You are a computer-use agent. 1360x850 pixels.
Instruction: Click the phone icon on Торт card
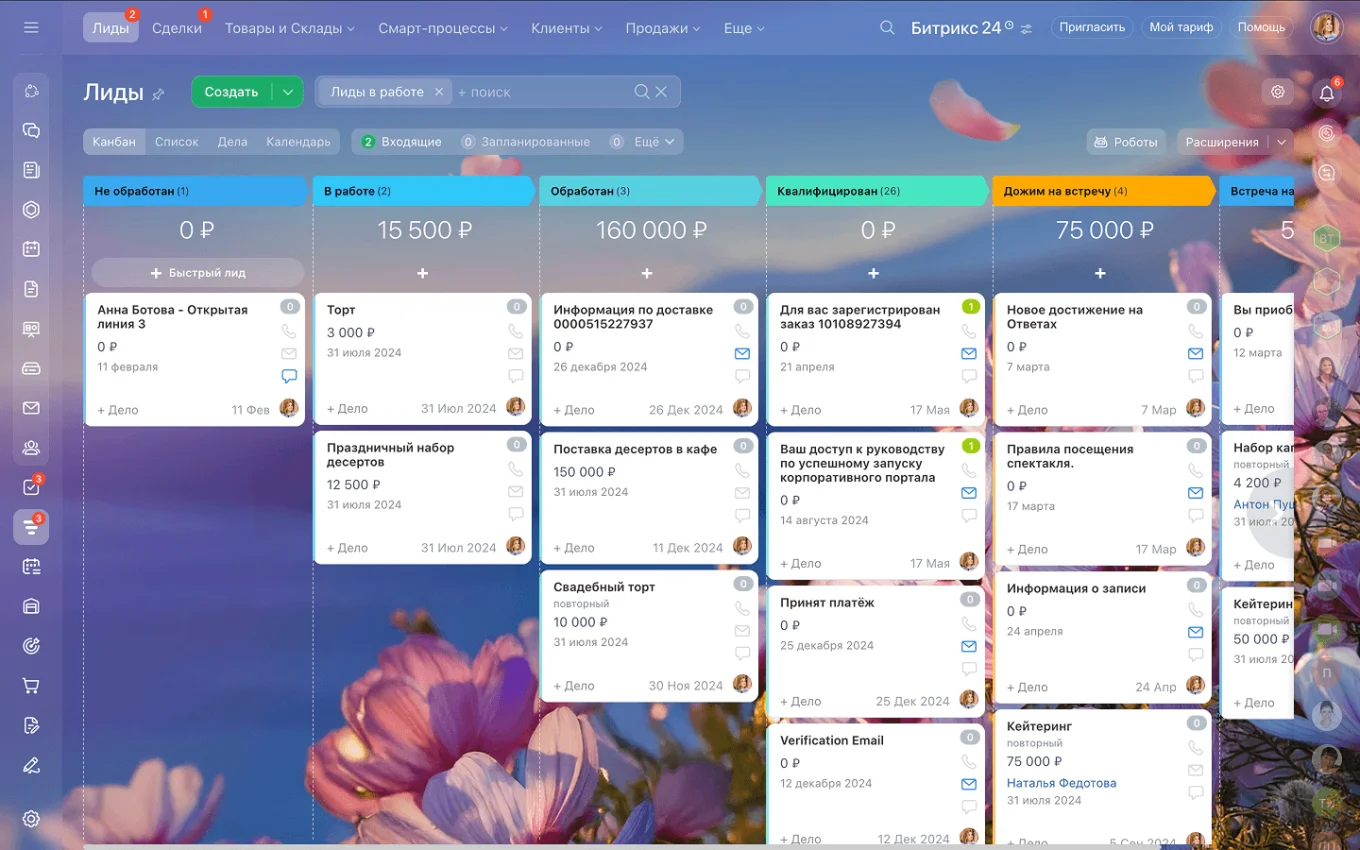[x=516, y=331]
